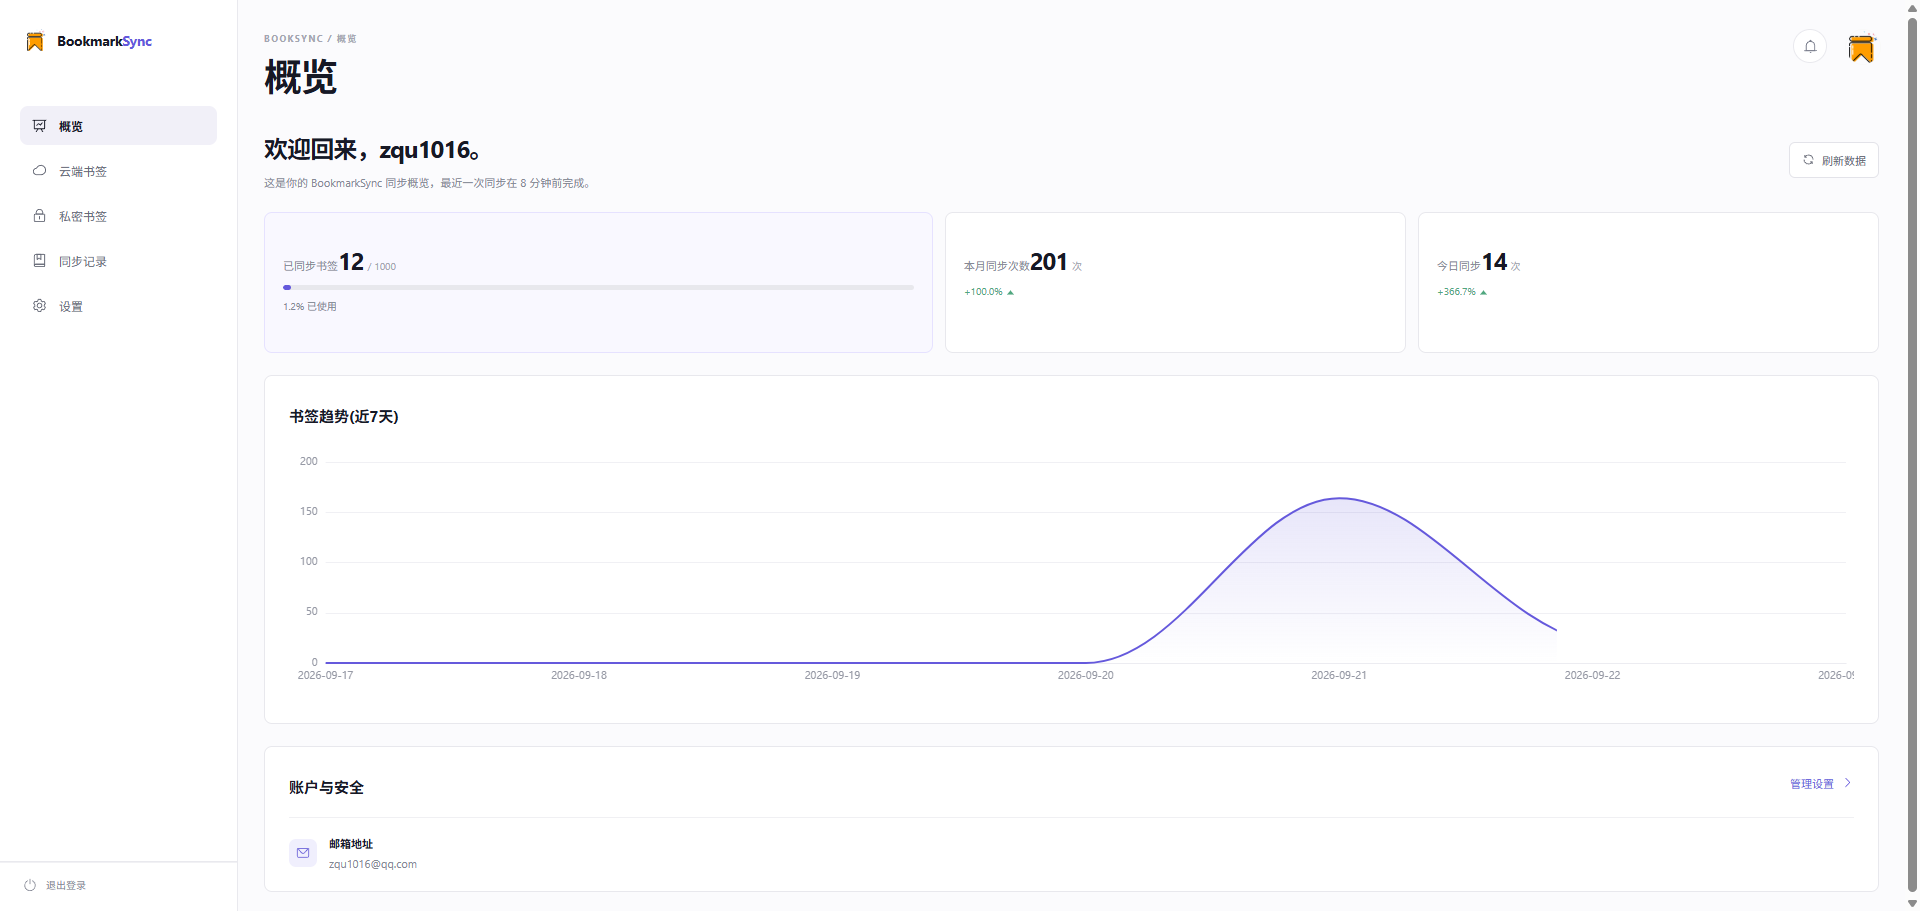Viewport: 1920px width, 911px height.
Task: Click the 已同步书签 usage progress bar
Action: tap(598, 287)
